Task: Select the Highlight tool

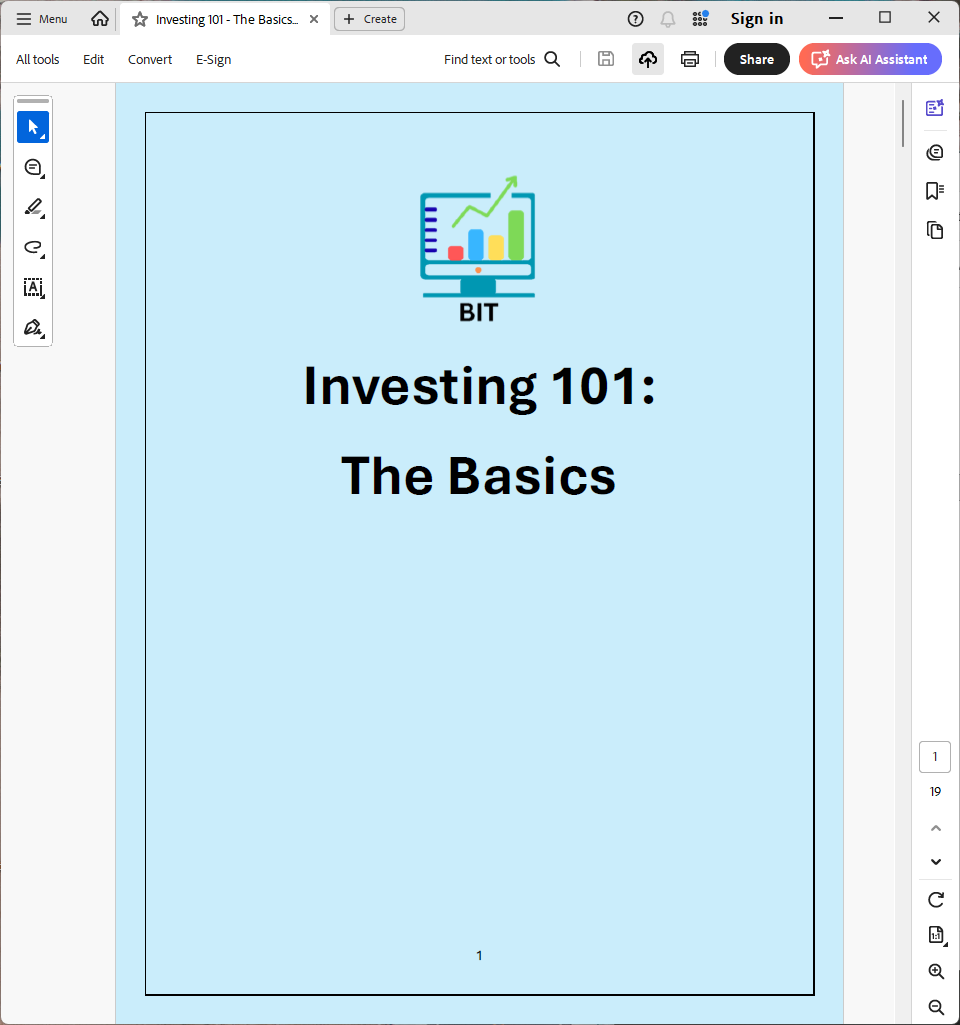Action: coord(33,207)
